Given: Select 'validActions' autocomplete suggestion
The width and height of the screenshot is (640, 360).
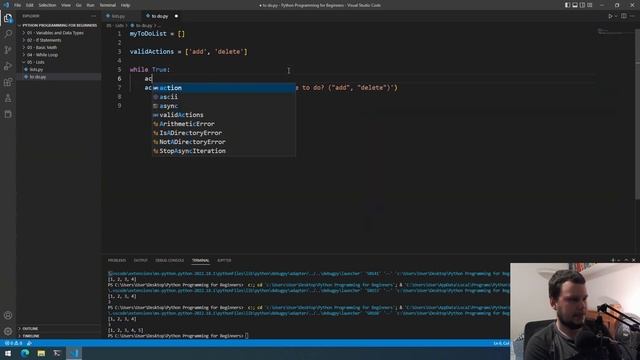Looking at the screenshot, I should pyautogui.click(x=224, y=115).
